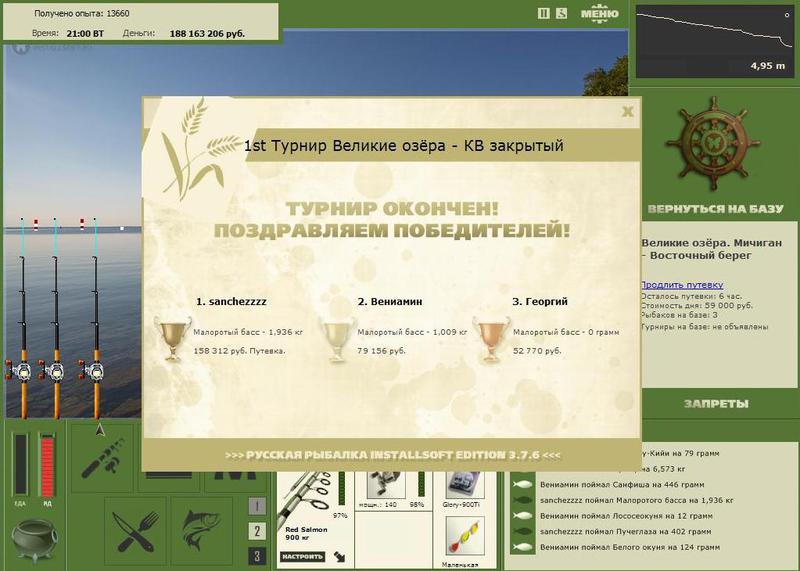Click the red ЯД level bar
800x571 pixels.
47,464
